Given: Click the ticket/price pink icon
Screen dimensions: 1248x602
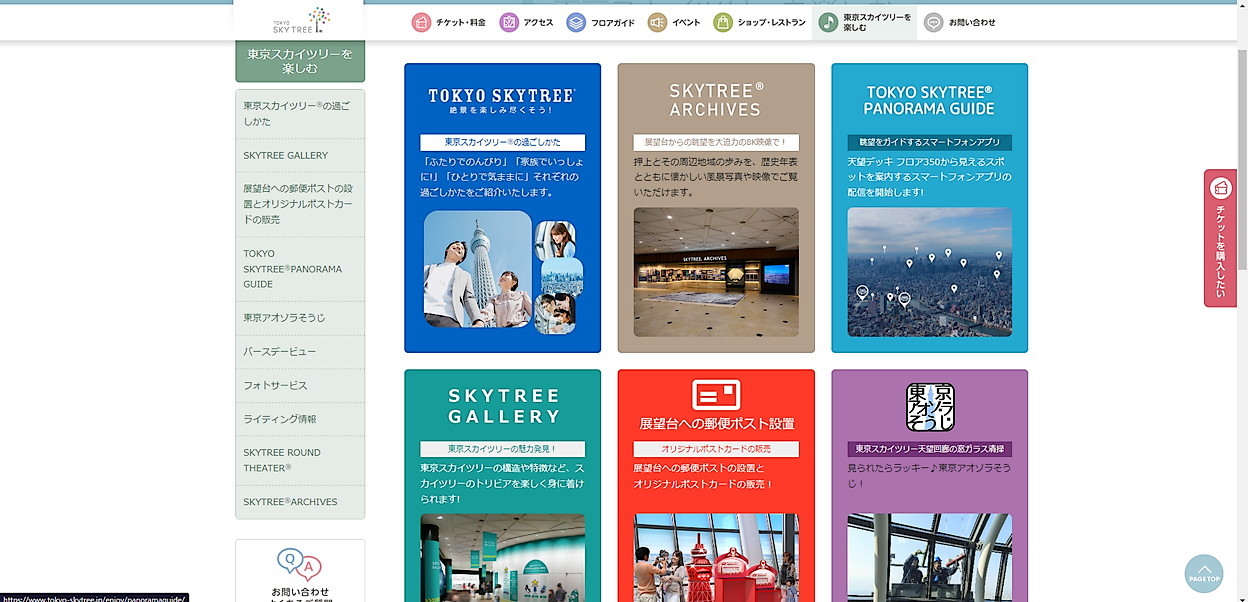Looking at the screenshot, I should pos(421,22).
